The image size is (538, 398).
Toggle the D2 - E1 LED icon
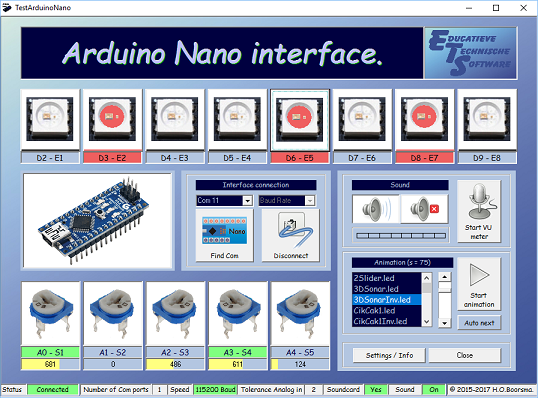click(50, 119)
